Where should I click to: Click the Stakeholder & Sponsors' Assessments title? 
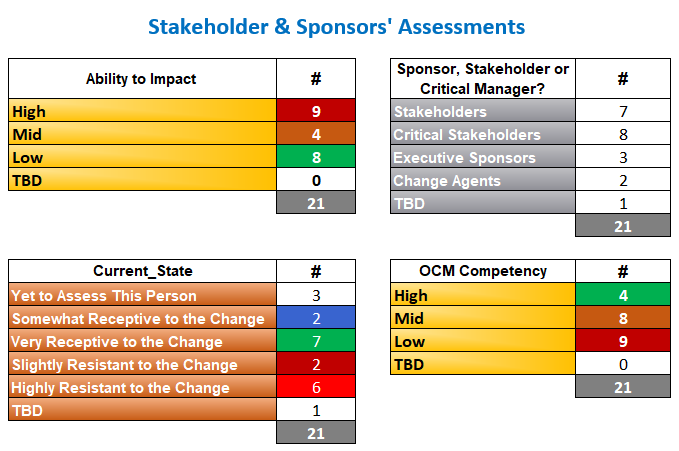click(x=336, y=27)
